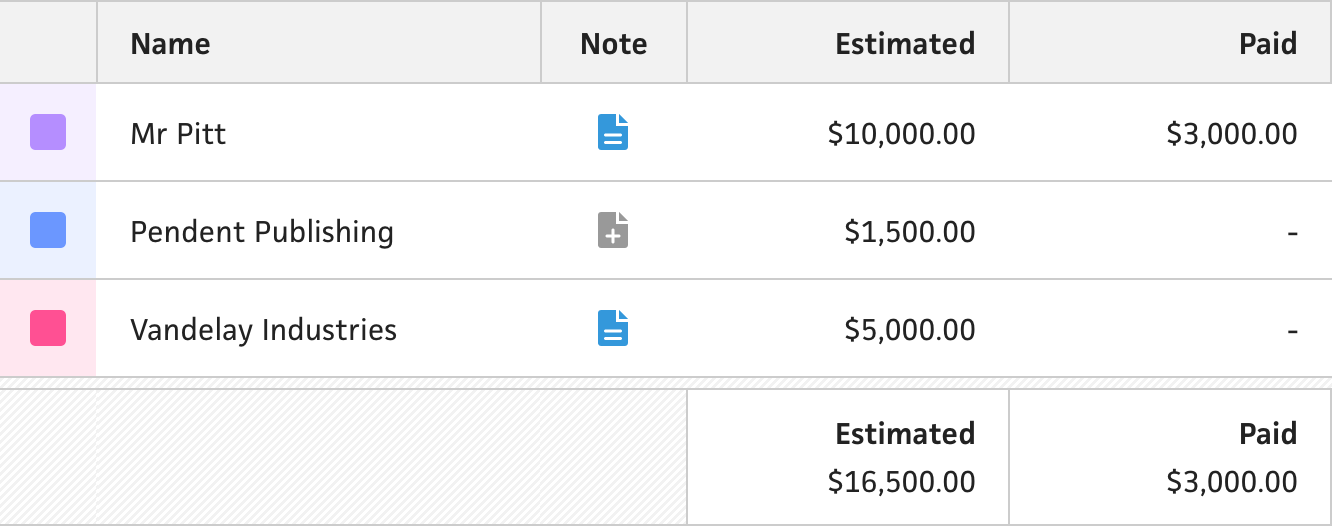The height and width of the screenshot is (526, 1332).
Task: Select the Mr Pitt name cell
Action: (x=319, y=133)
